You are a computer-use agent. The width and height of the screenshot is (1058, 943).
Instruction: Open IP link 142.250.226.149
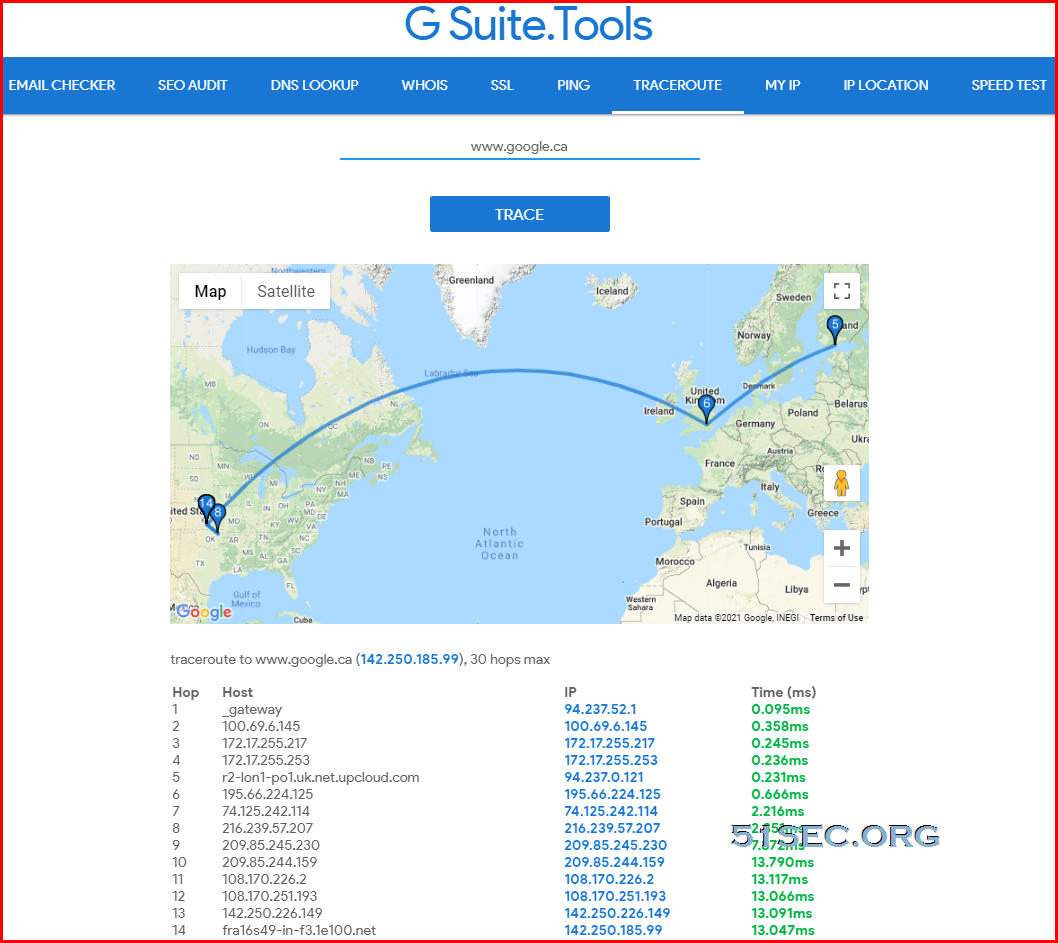617,913
